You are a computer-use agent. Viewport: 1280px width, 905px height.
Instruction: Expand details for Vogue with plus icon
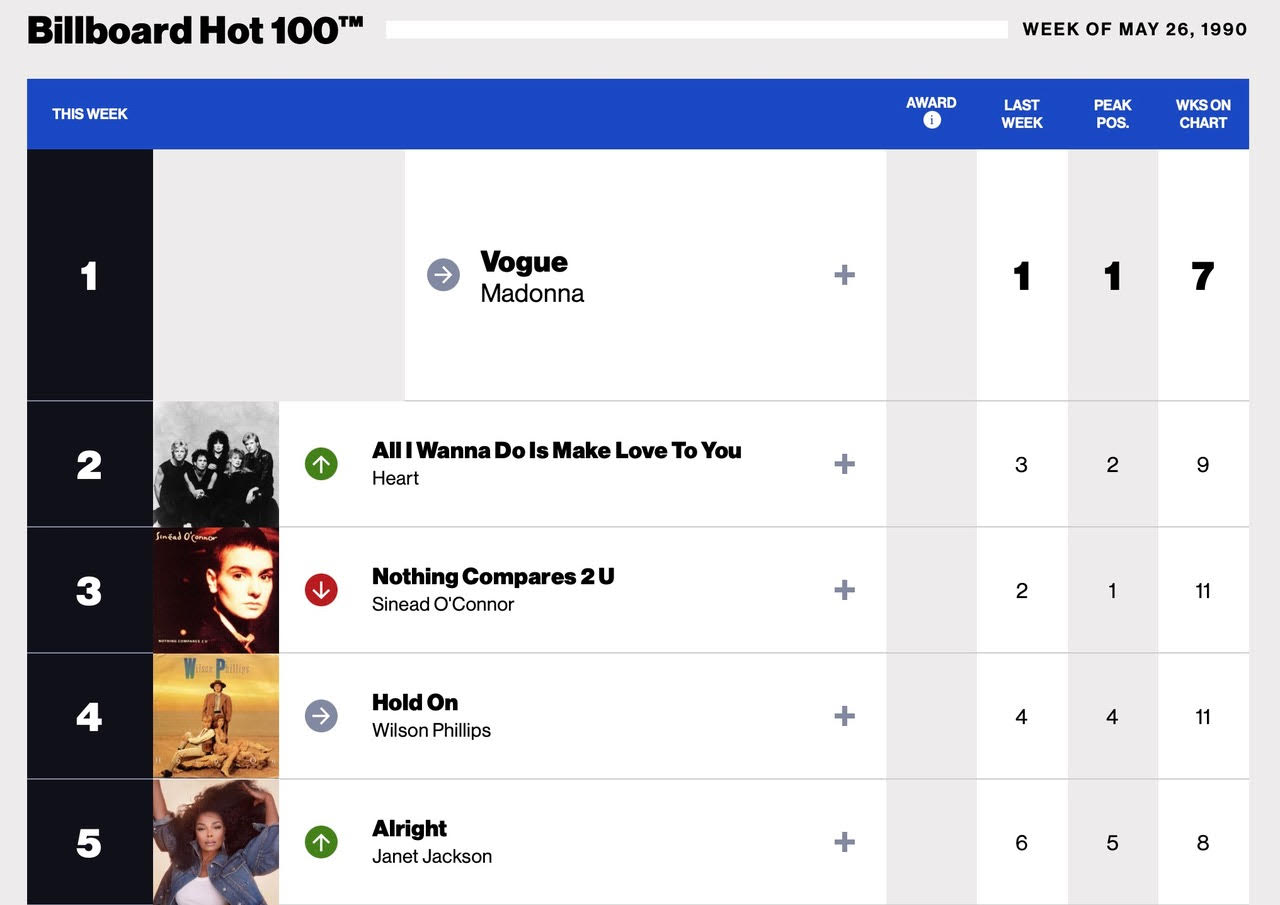click(845, 275)
